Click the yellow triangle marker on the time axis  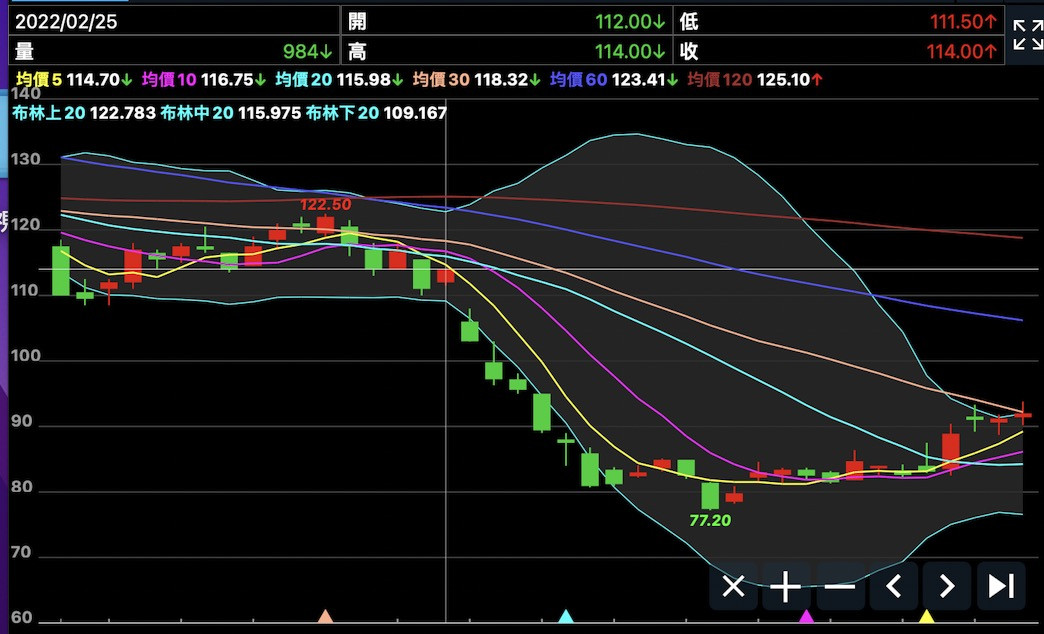click(926, 616)
